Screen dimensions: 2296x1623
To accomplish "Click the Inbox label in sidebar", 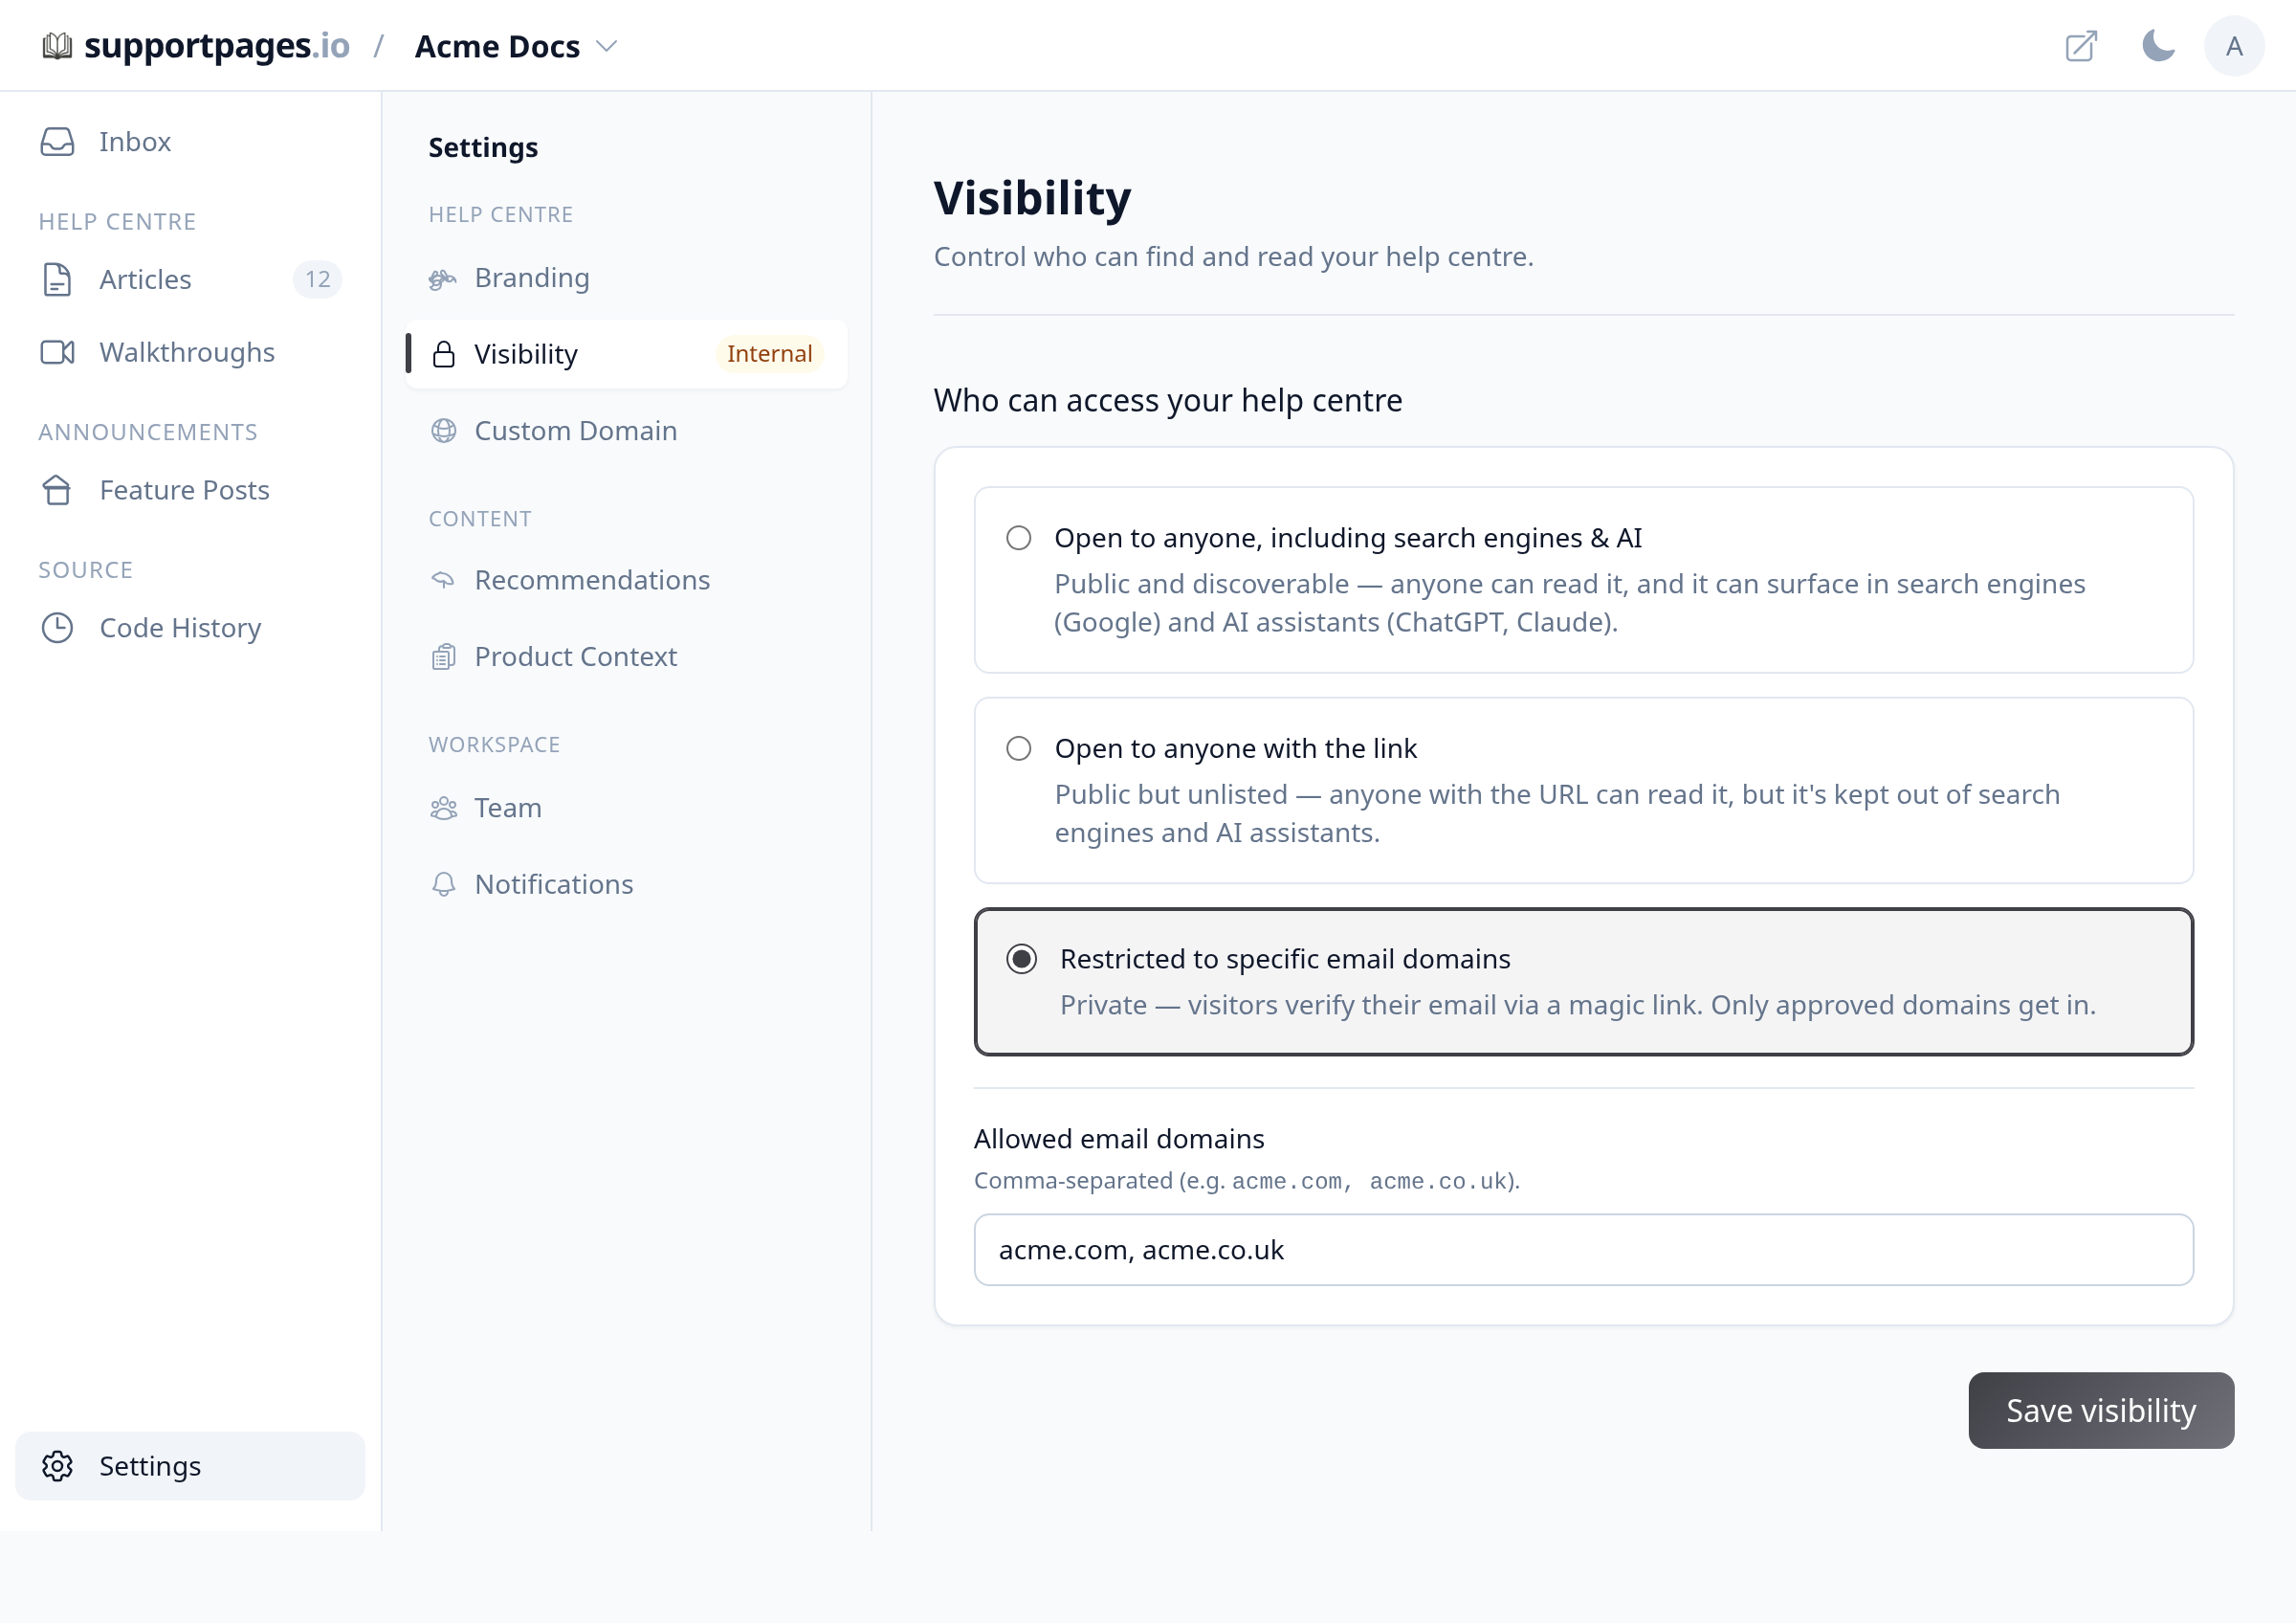I will click(135, 142).
